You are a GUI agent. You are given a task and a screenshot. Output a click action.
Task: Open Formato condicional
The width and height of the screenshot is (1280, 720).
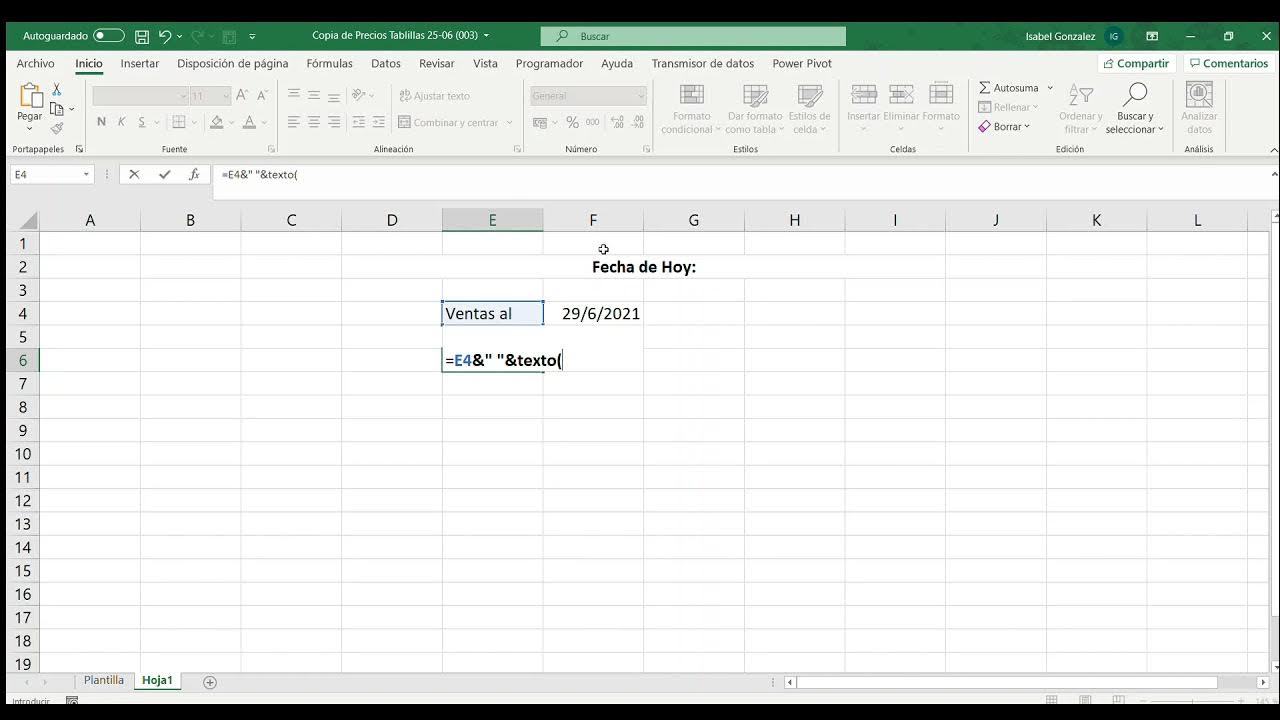click(691, 109)
